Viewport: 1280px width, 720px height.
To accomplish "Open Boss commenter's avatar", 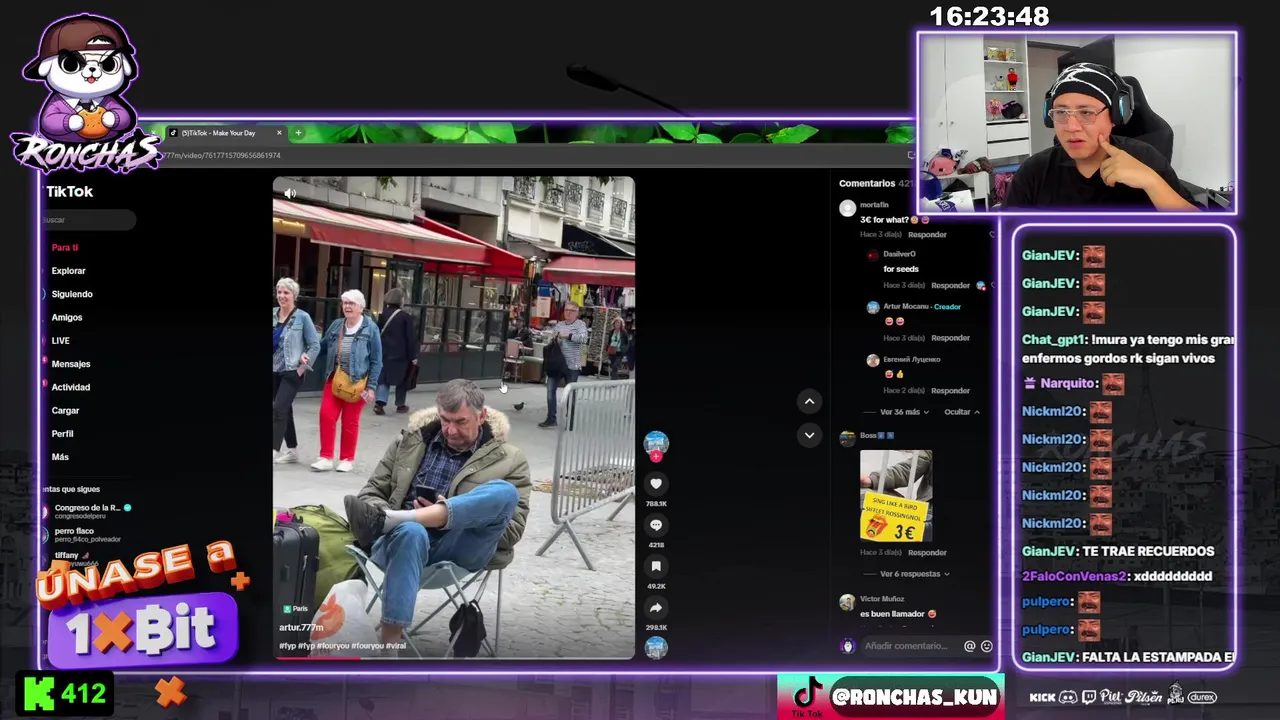I will coord(847,437).
